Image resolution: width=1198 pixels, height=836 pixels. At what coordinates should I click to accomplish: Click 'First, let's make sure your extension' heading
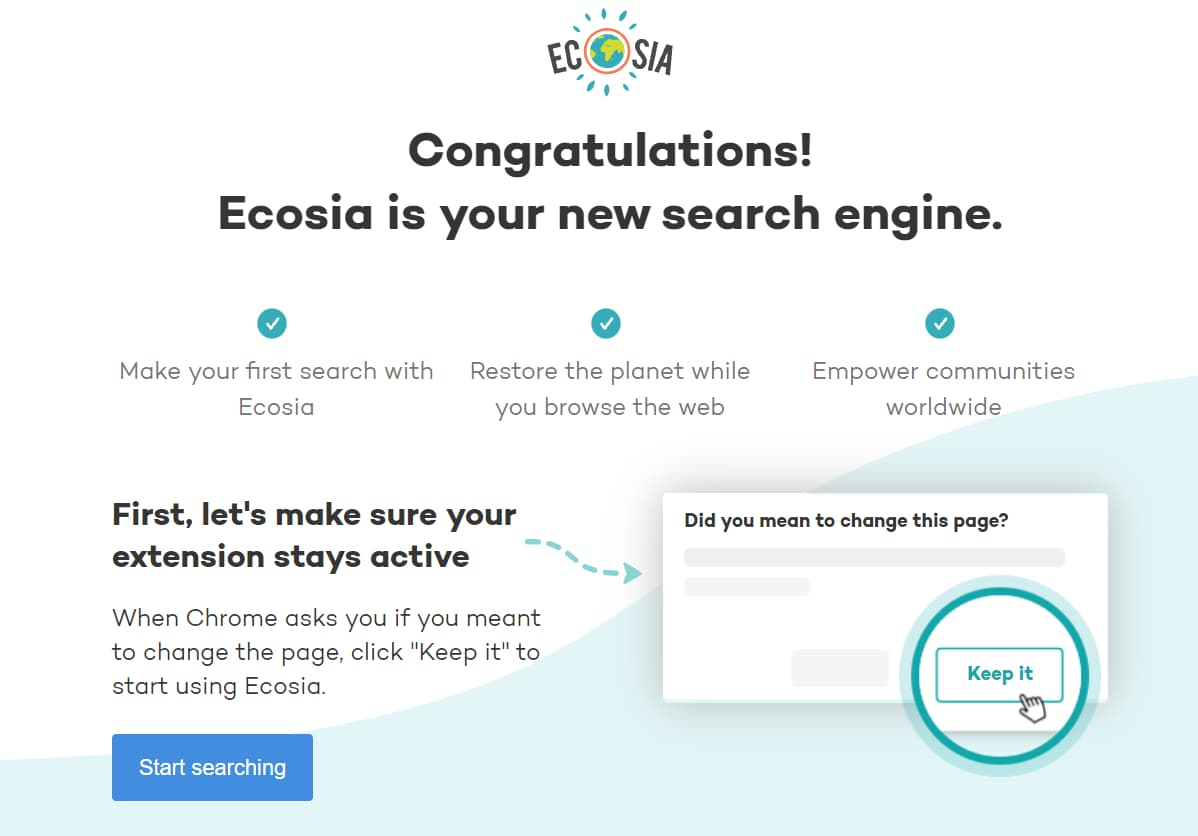click(314, 536)
